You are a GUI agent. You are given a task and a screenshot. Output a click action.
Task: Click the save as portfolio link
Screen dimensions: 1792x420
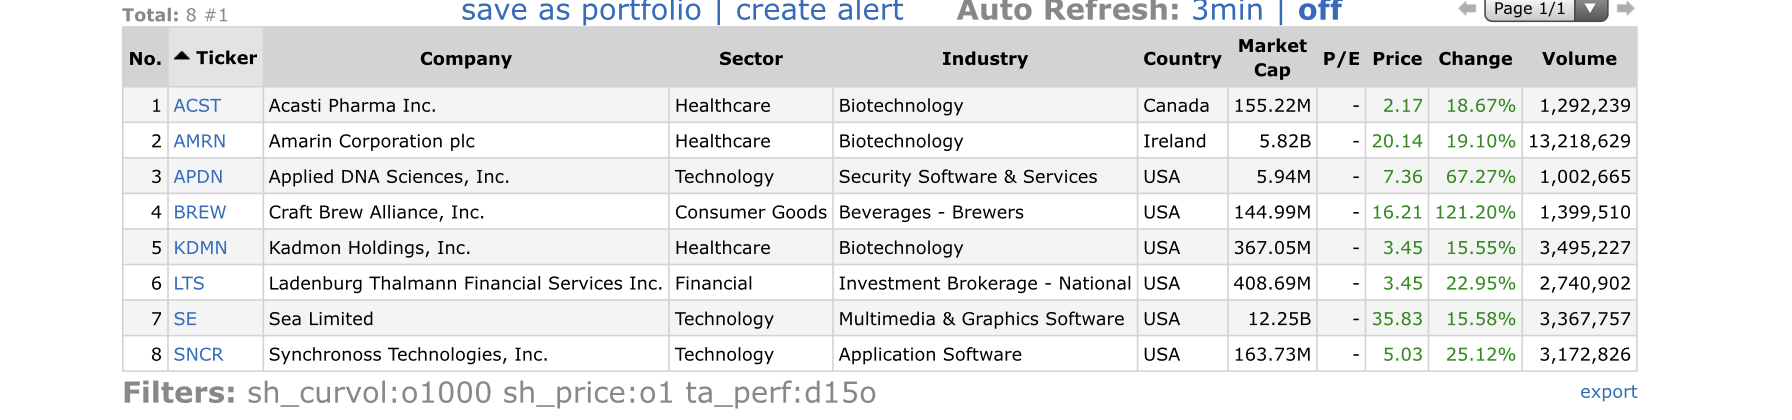[581, 11]
